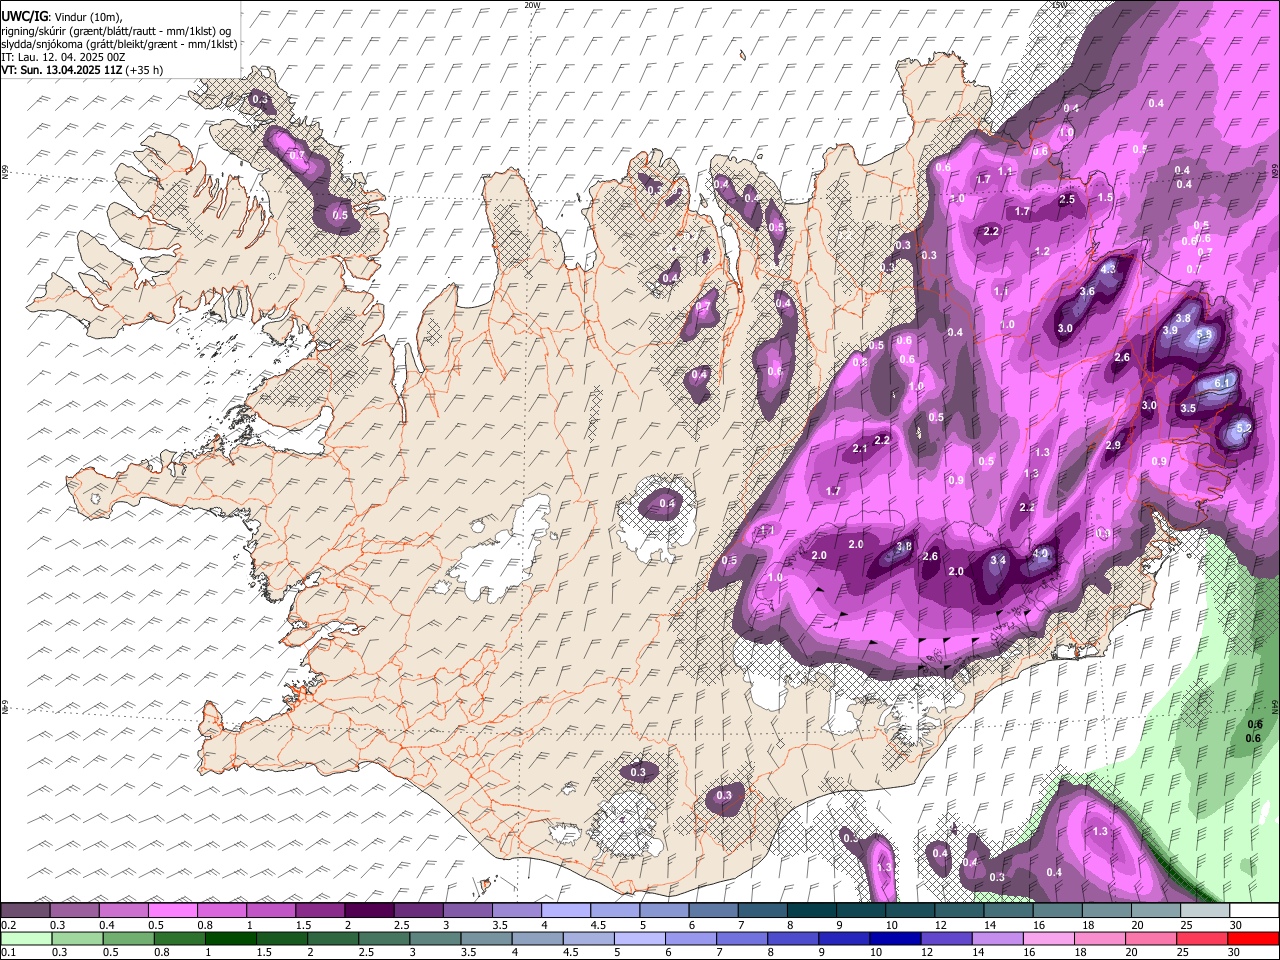Click the bright red swatch ending the lower legend
This screenshot has width=1280, height=960.
click(1253, 939)
